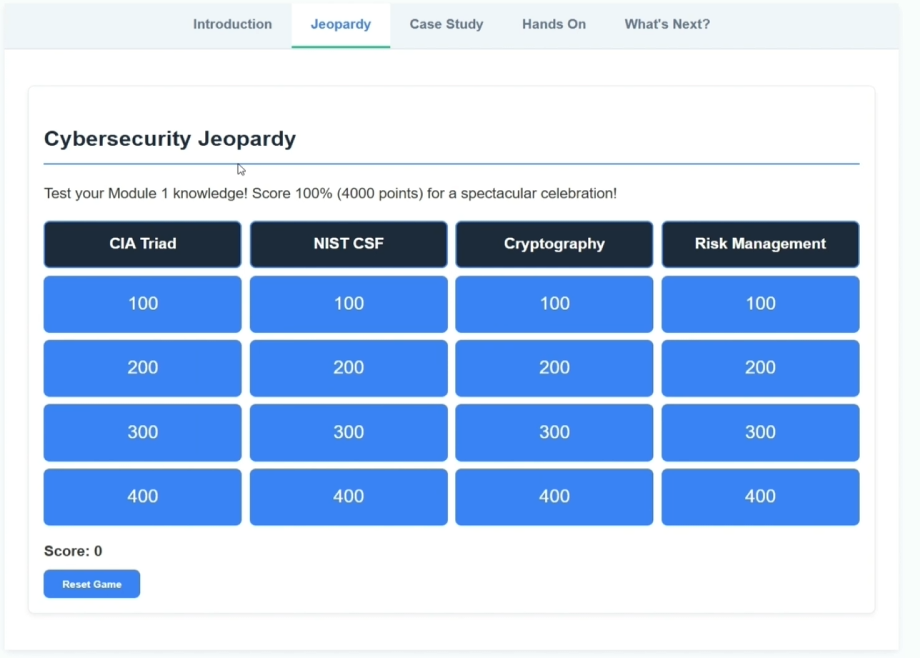Pick the Cryptography 400 point tile
This screenshot has height=658, width=920.
click(554, 496)
